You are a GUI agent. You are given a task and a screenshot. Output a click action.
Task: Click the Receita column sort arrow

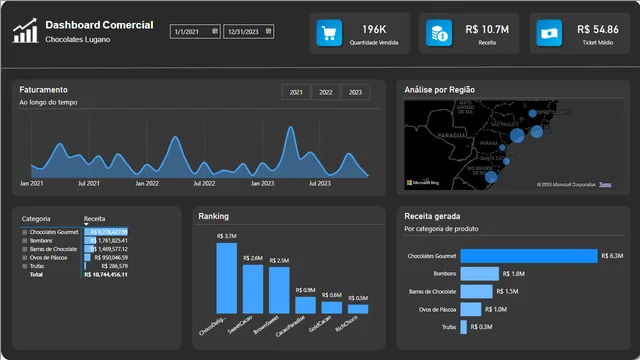pos(86,224)
